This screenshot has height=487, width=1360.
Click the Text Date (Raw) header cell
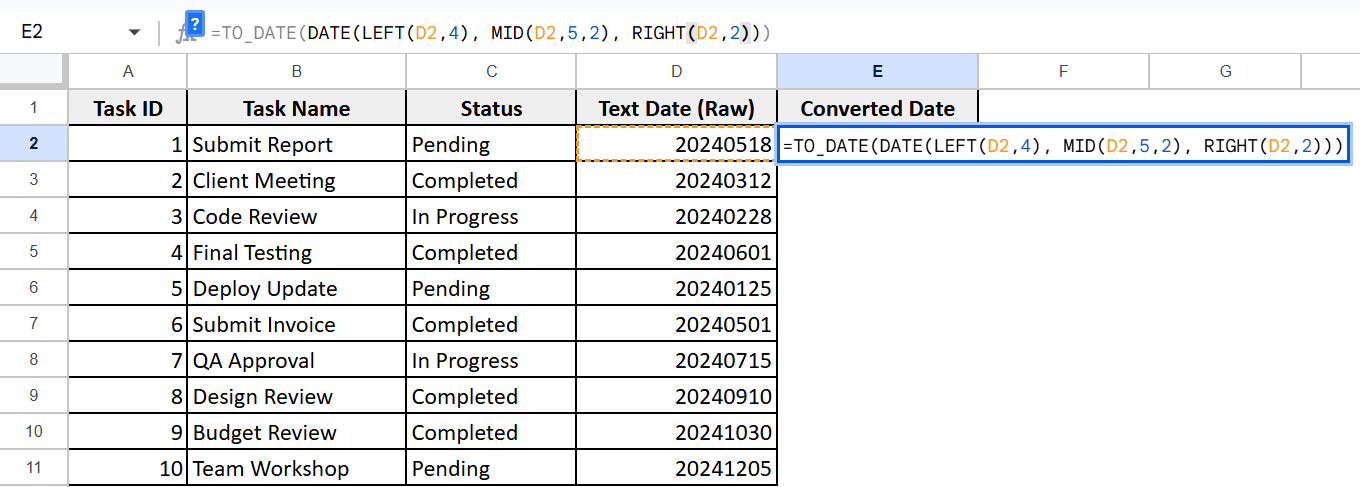677,108
